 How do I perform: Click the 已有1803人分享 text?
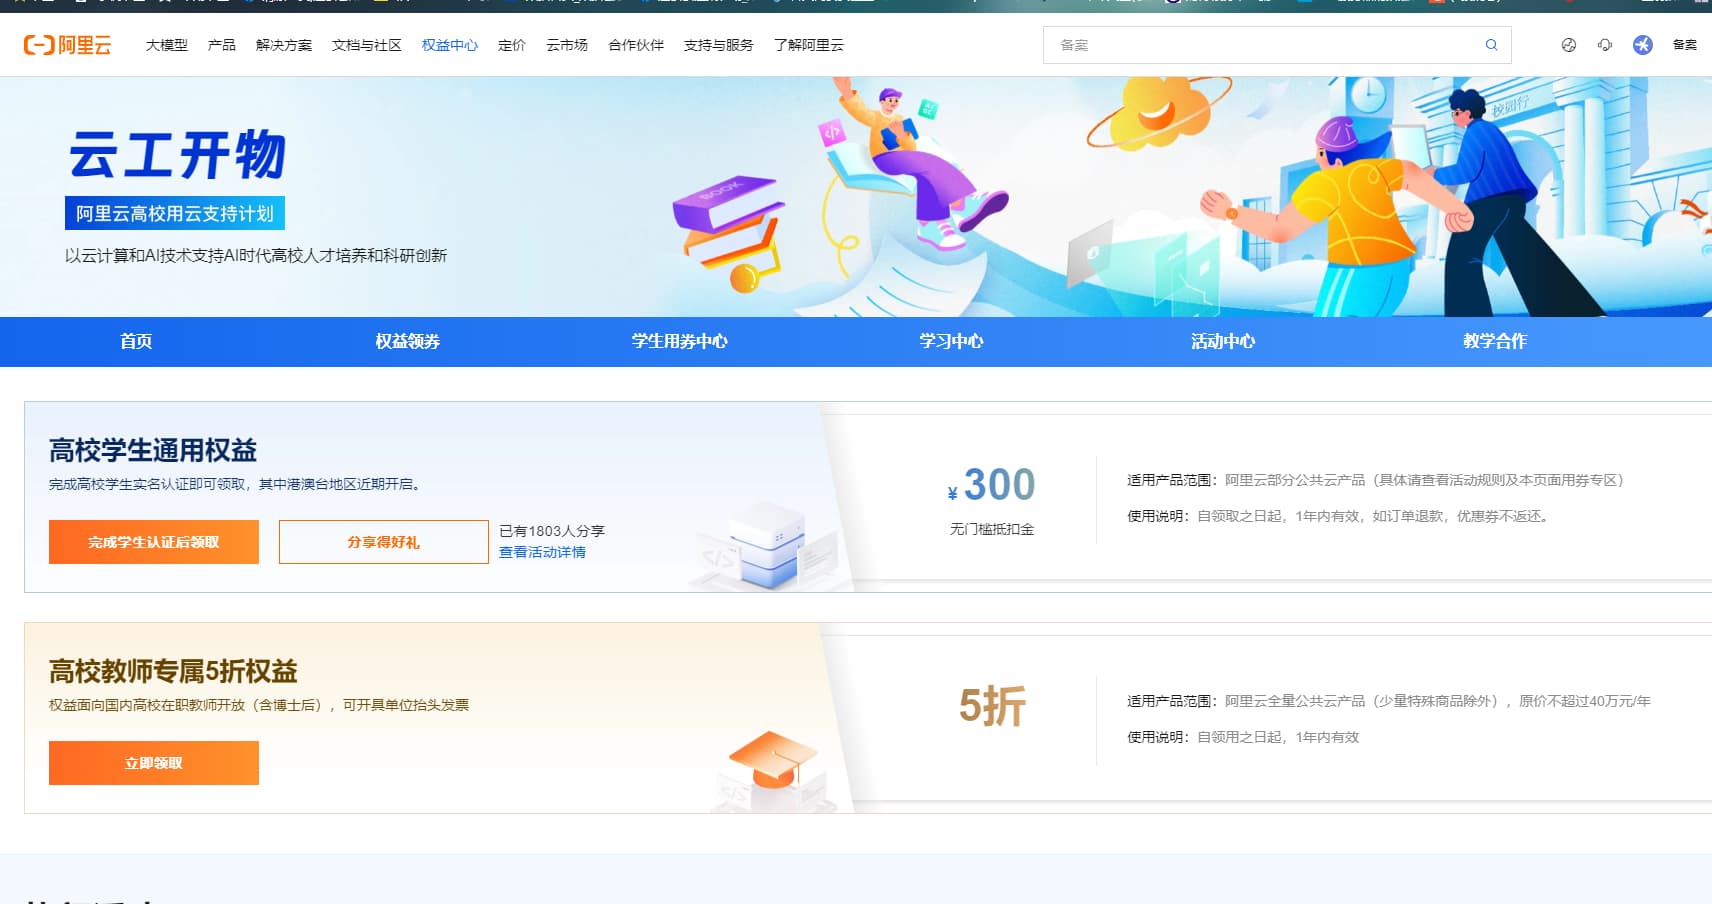coord(552,531)
